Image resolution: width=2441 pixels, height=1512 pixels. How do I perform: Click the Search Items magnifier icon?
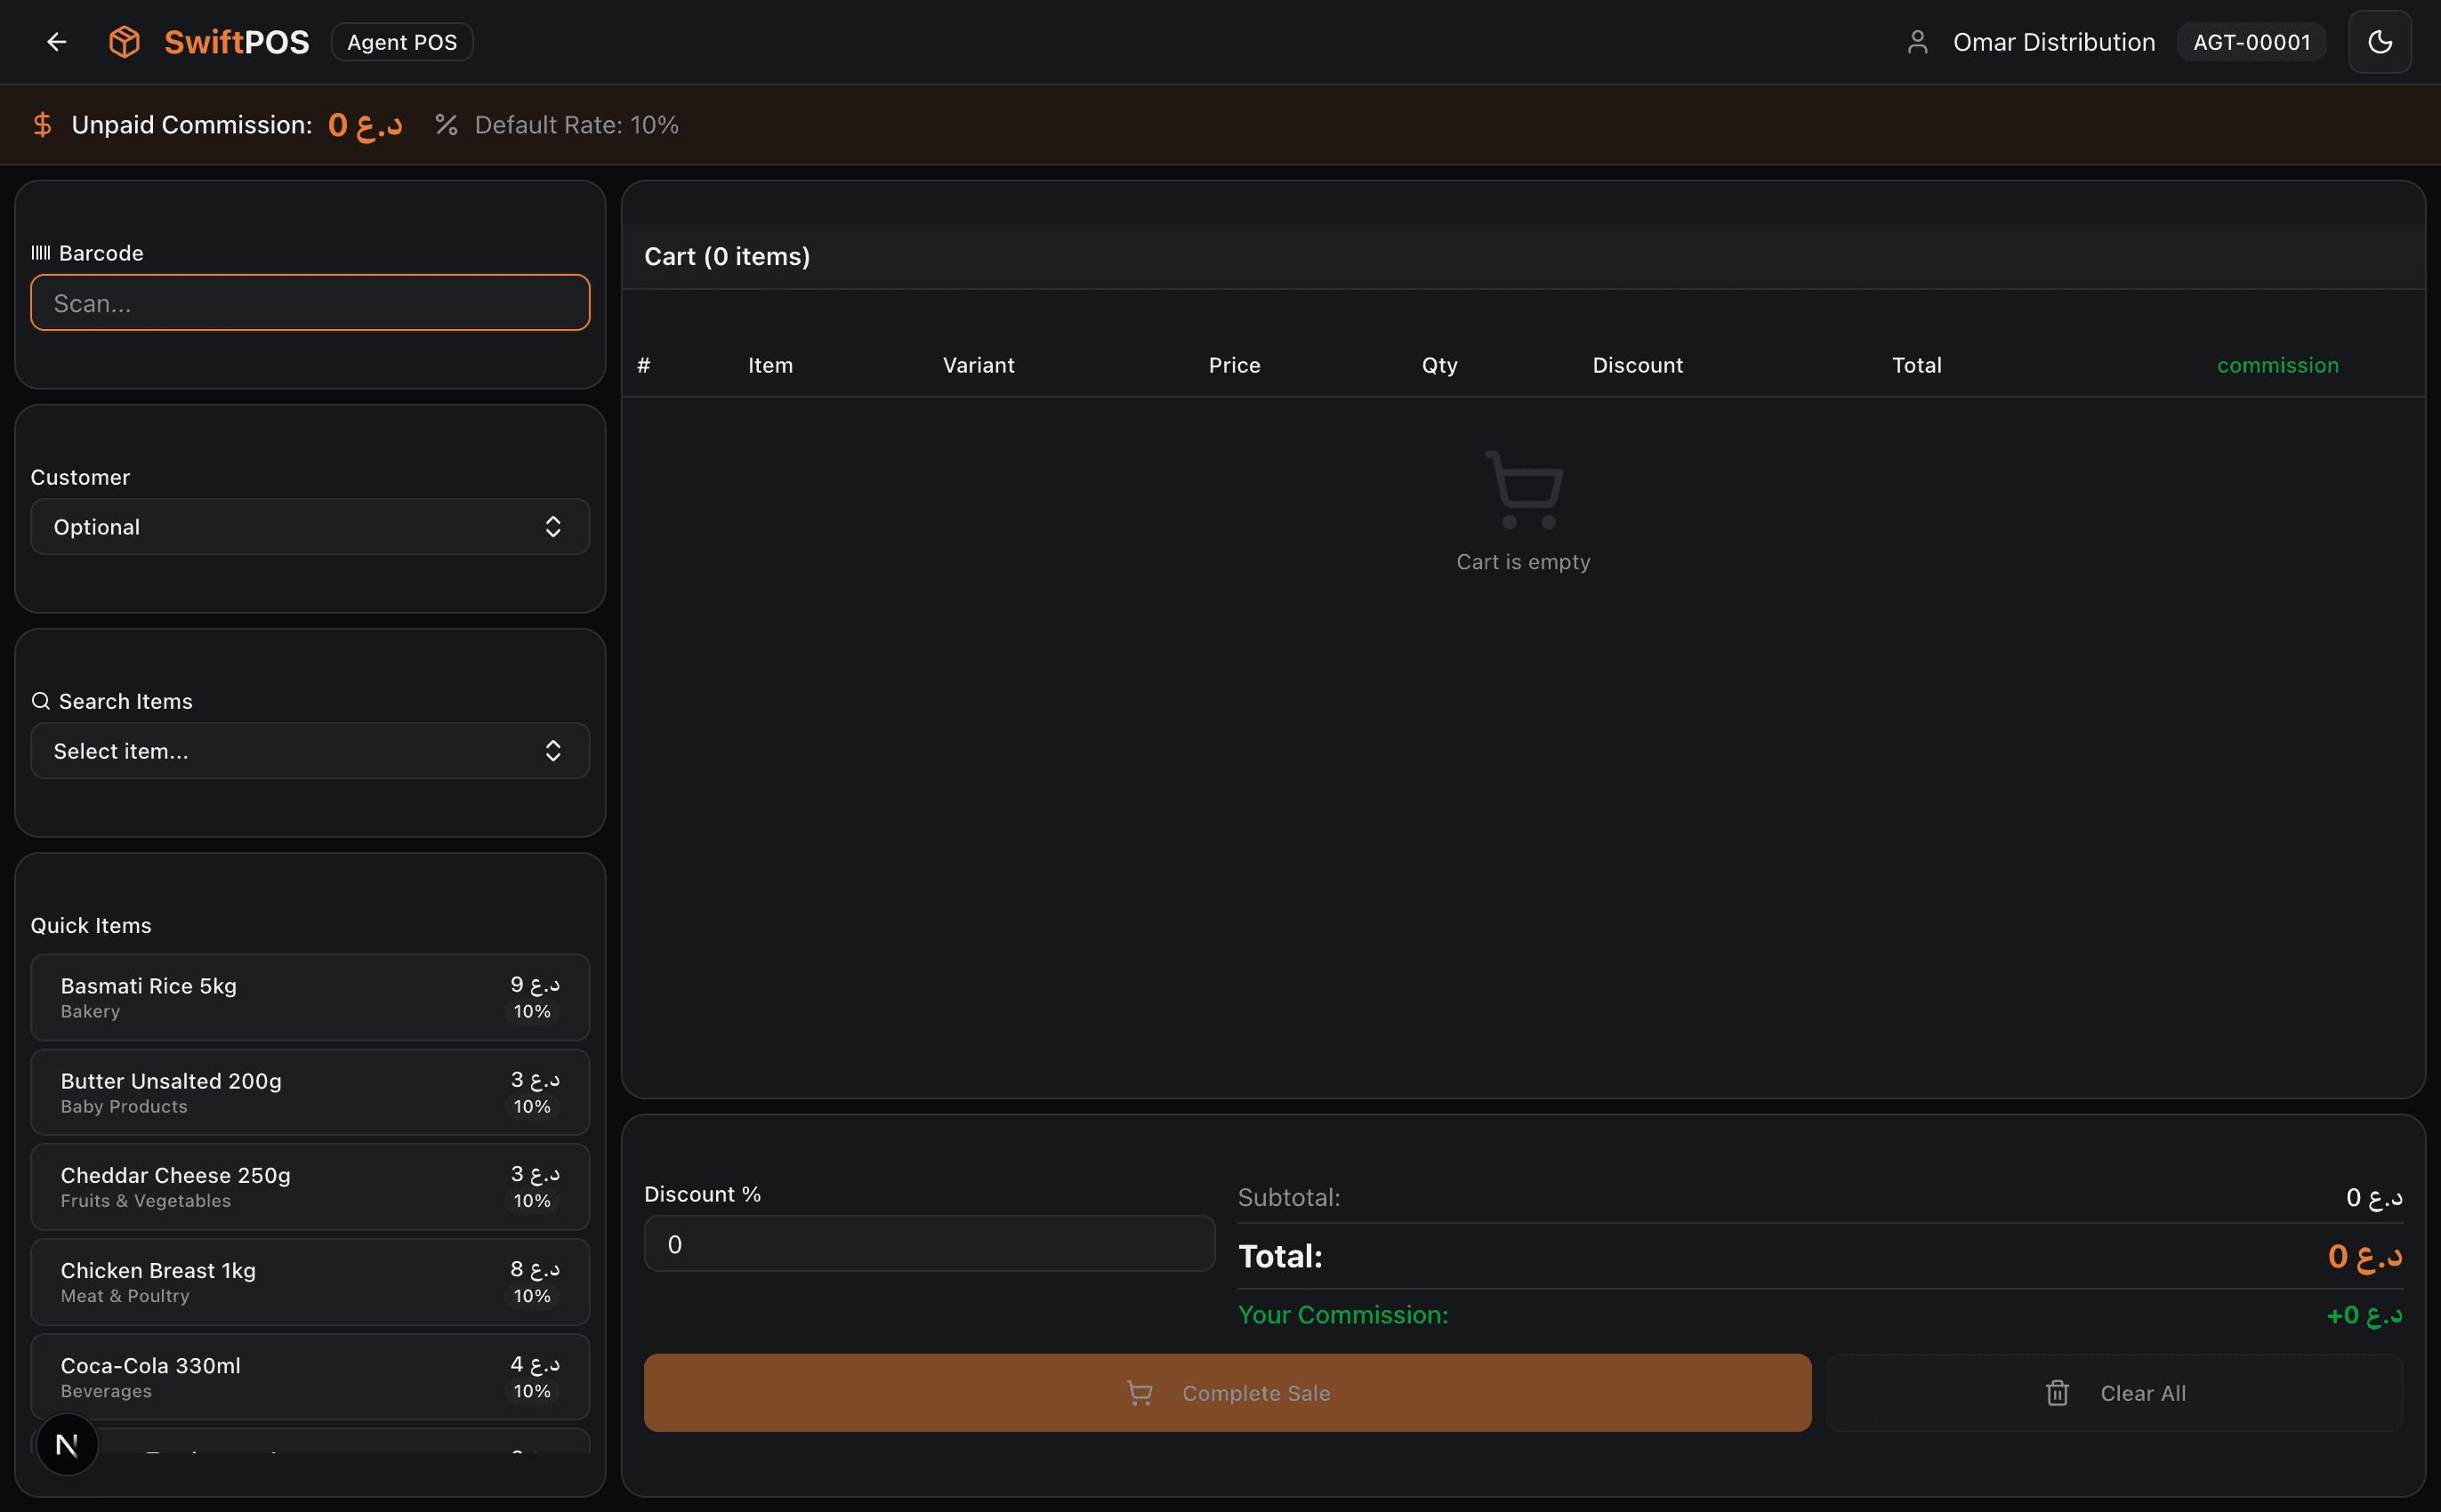[40, 701]
